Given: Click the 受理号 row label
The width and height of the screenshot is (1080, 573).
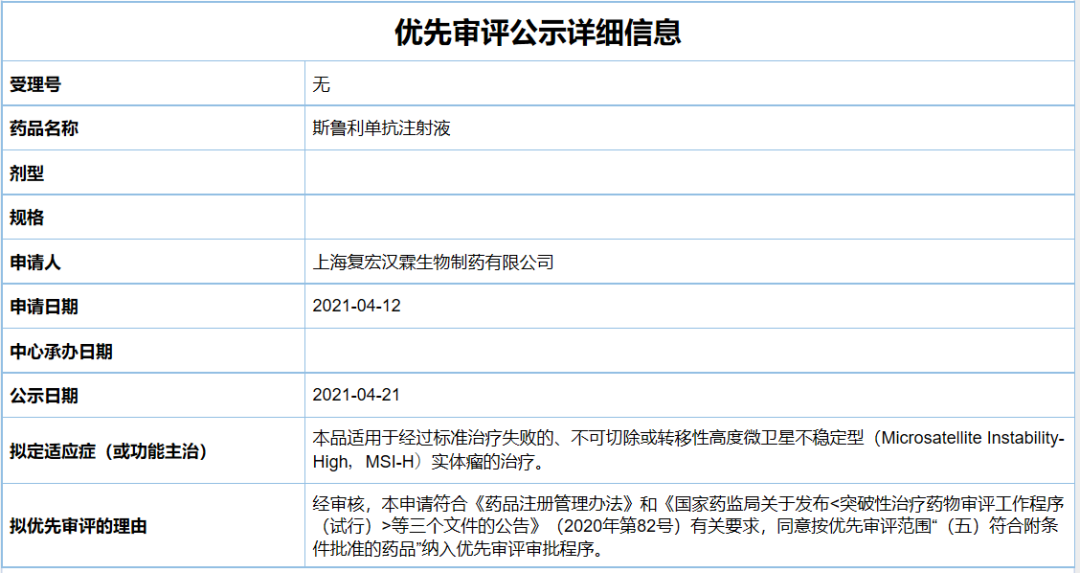Looking at the screenshot, I should click(x=35, y=85).
